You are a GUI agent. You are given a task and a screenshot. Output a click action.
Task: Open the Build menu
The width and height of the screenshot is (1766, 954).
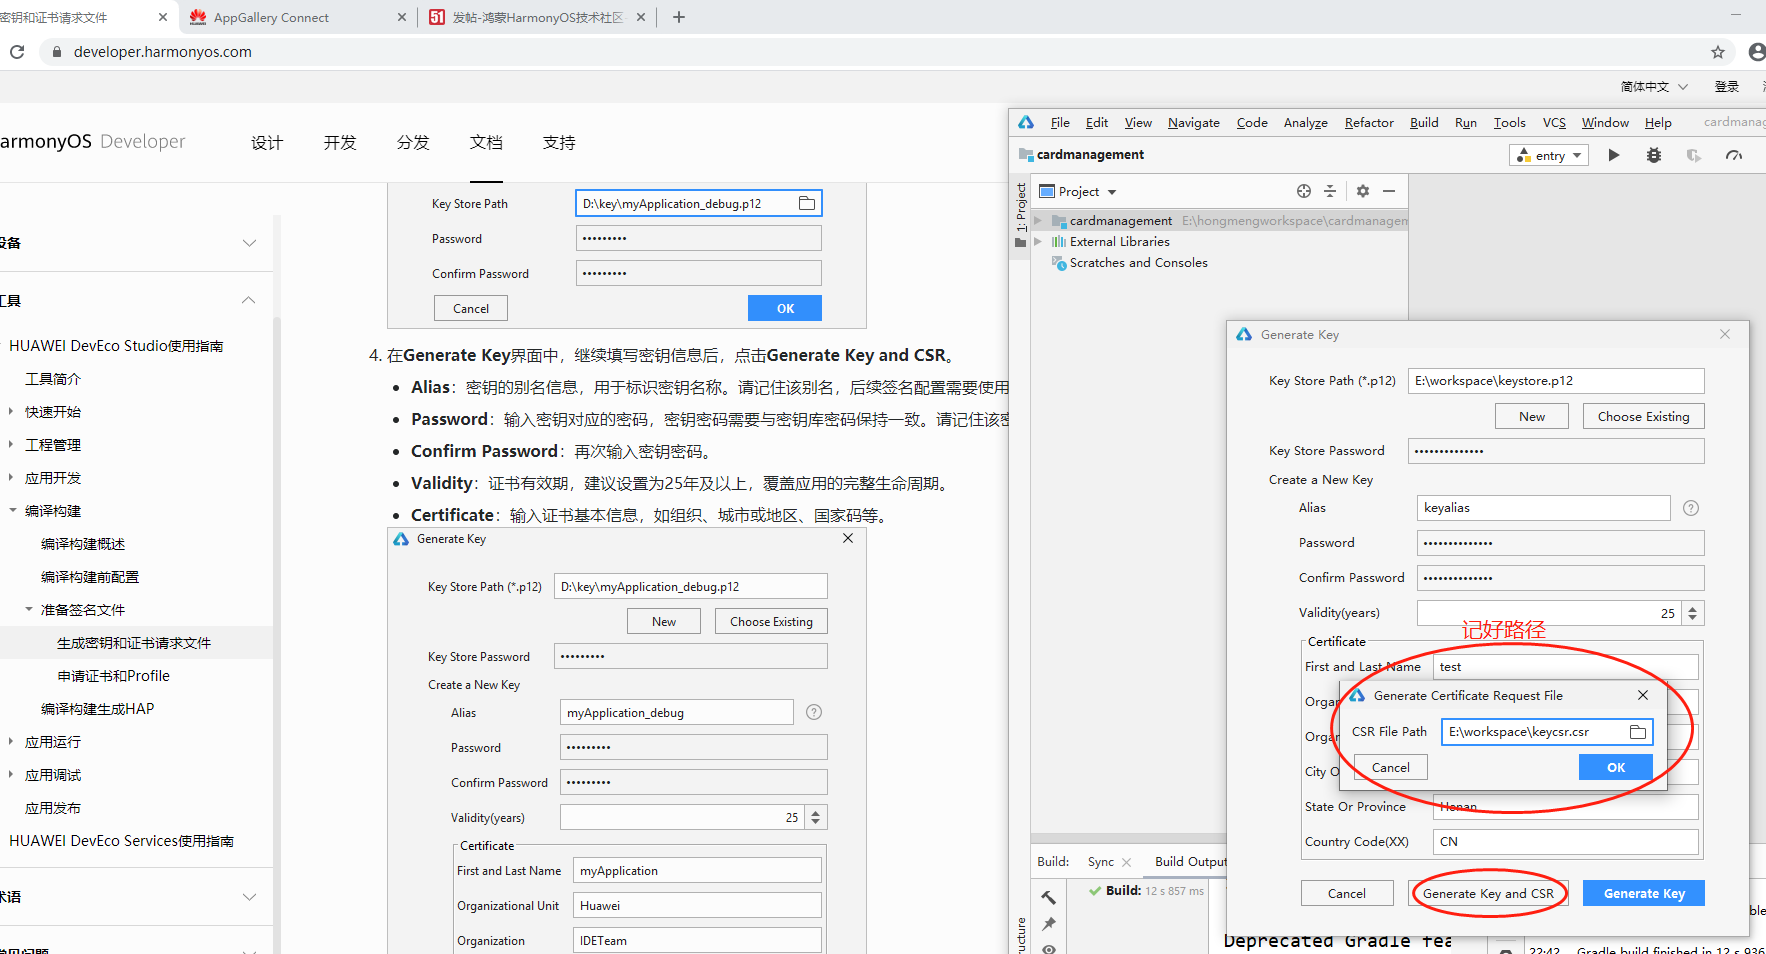(1424, 123)
